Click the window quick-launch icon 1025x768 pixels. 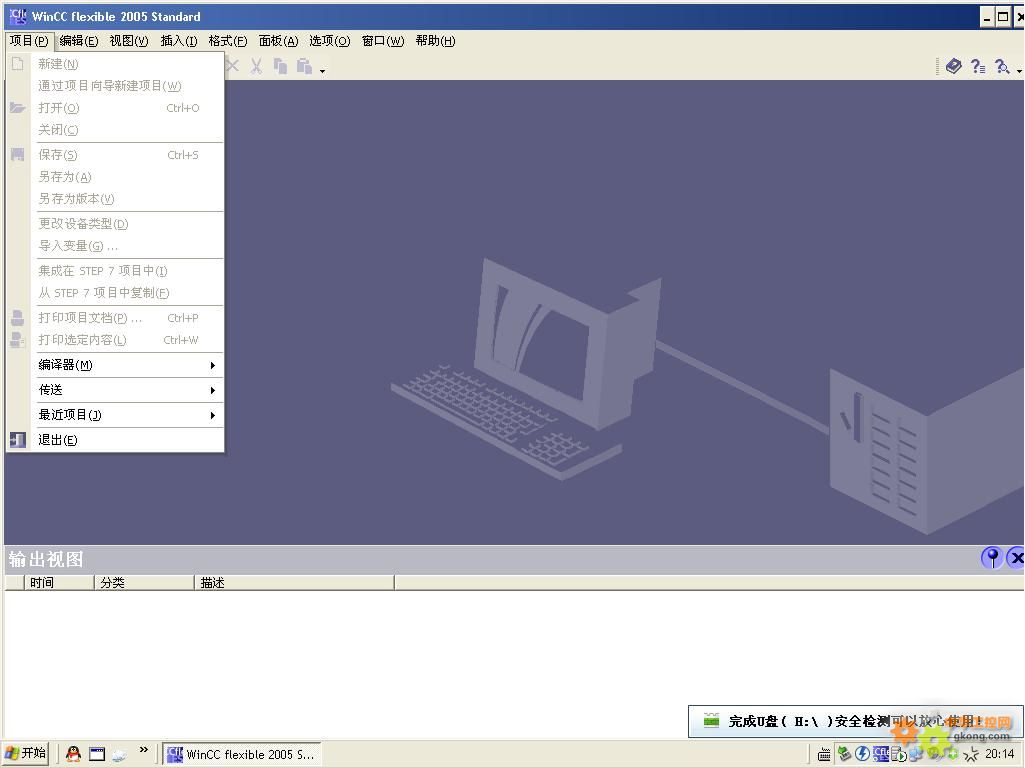click(97, 754)
